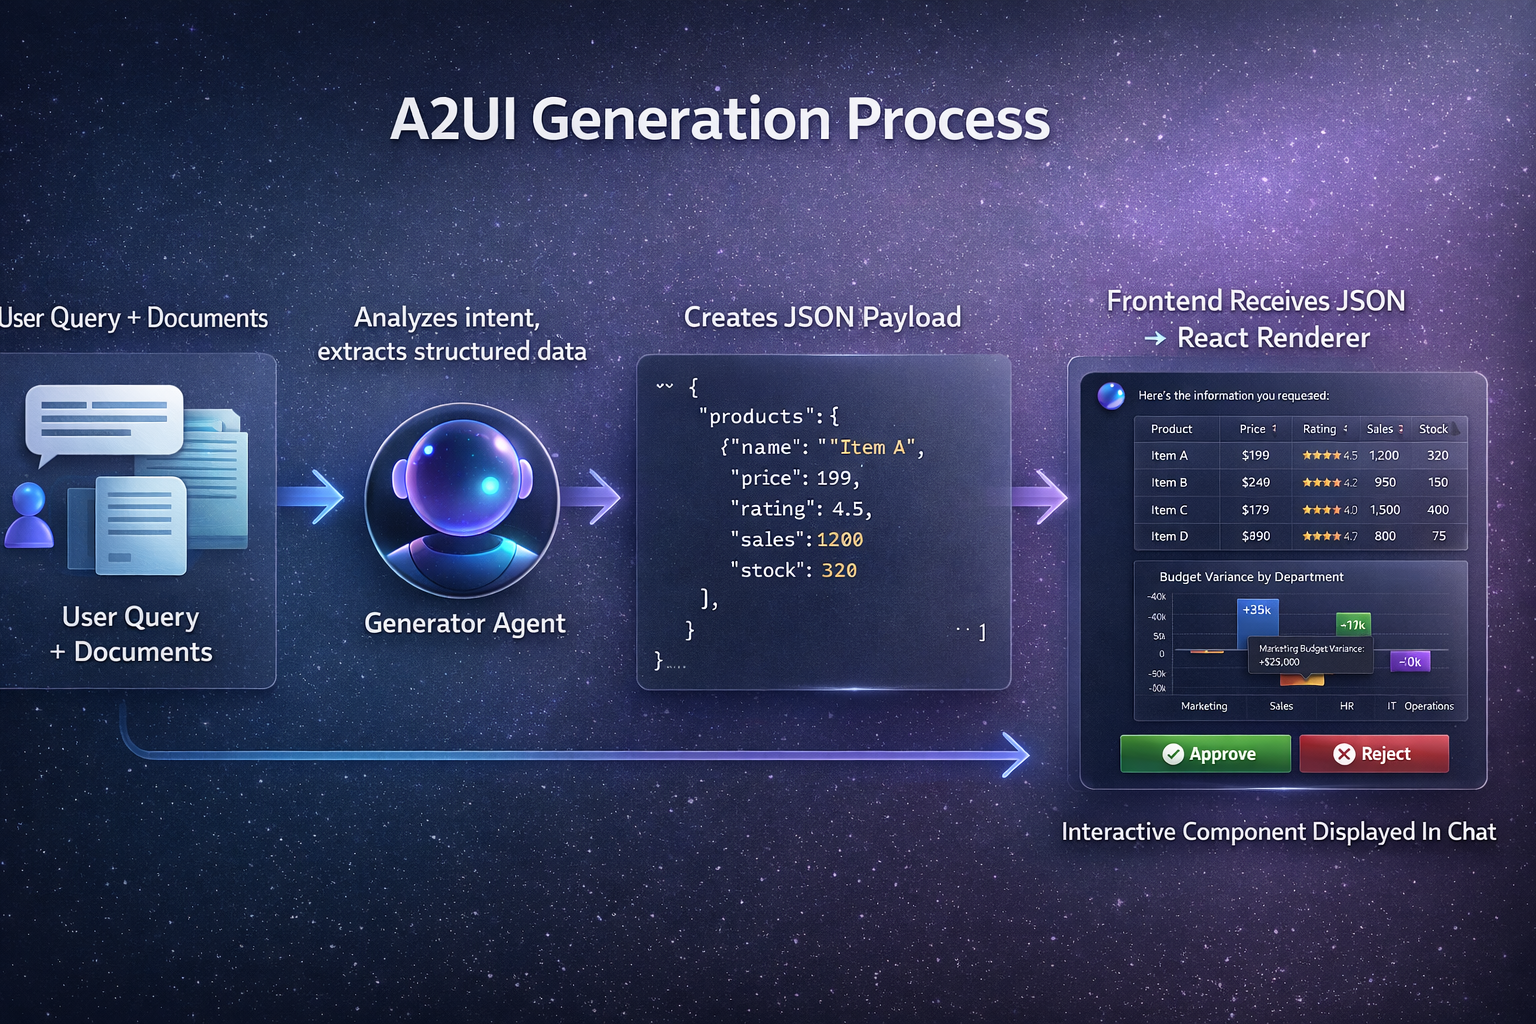Collapse the JSON root with the chevron
Screen dimensions: 1536x1024
tap(664, 386)
